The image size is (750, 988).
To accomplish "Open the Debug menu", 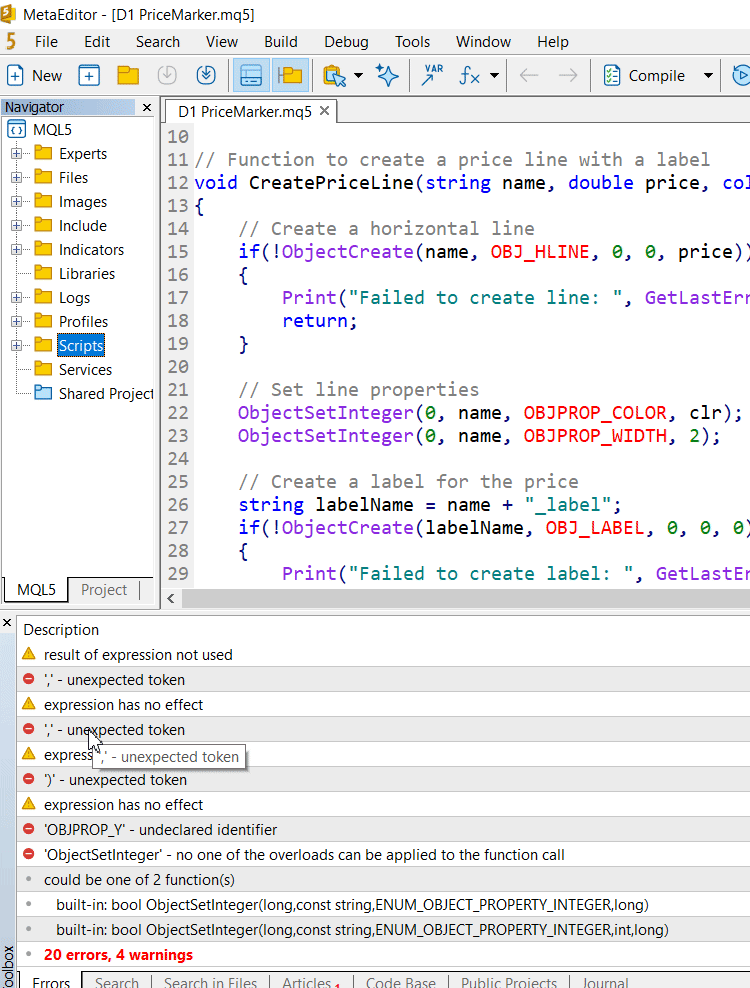I will tap(346, 42).
